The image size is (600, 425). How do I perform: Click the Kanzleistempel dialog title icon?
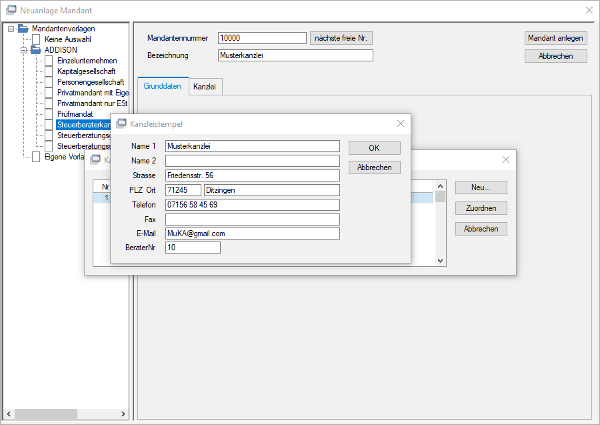(121, 124)
